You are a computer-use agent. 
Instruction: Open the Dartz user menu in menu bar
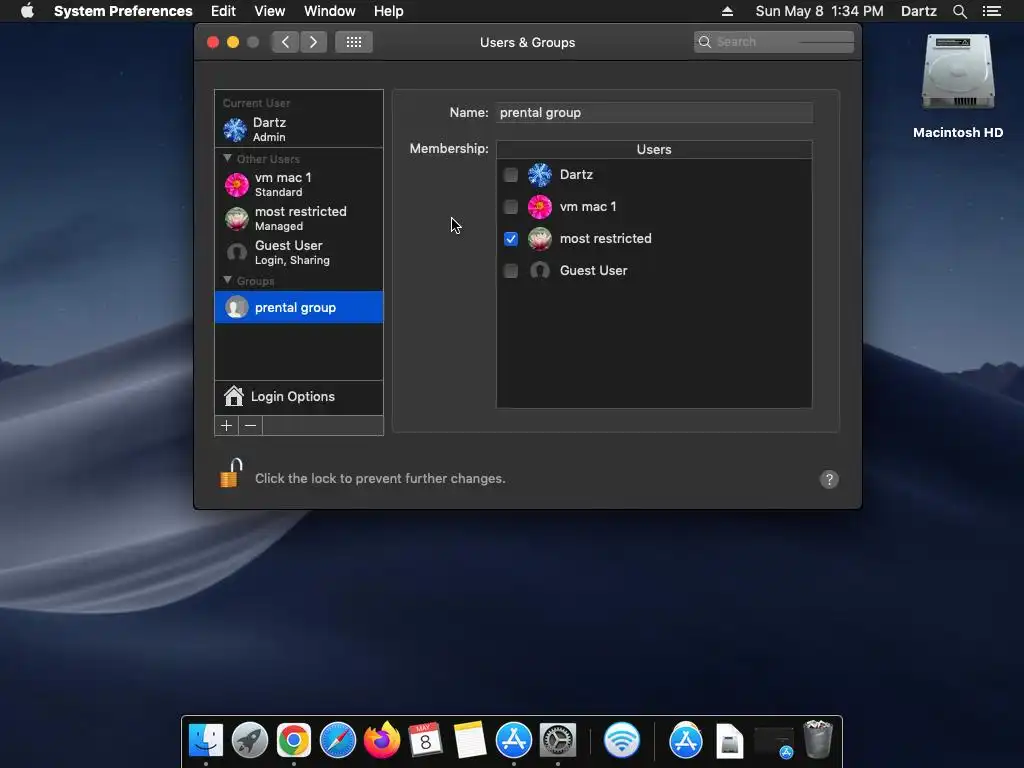919,11
